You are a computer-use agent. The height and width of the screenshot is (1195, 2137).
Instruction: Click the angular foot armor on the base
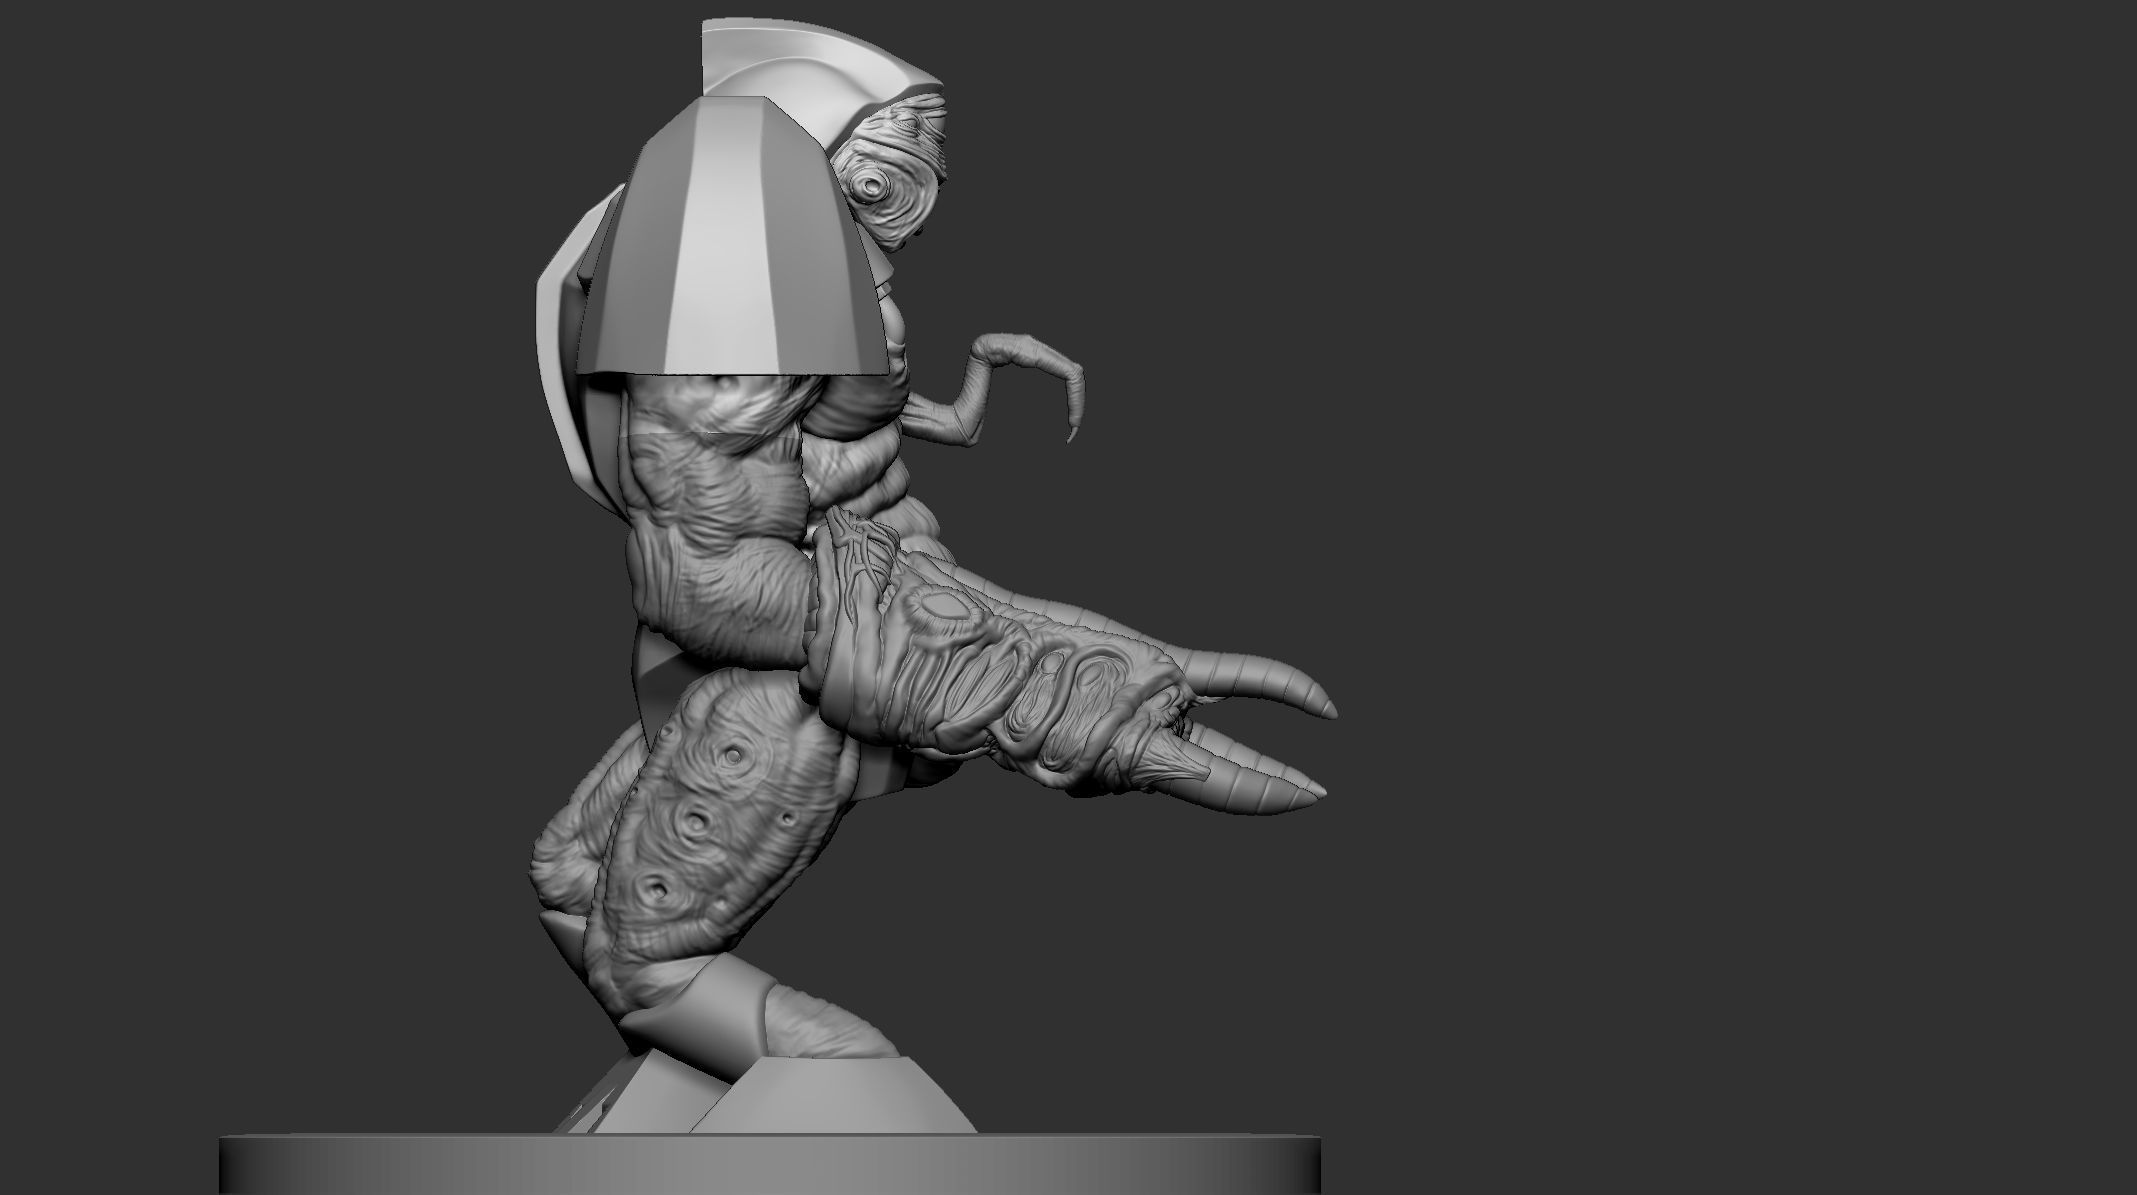click(x=830, y=1095)
